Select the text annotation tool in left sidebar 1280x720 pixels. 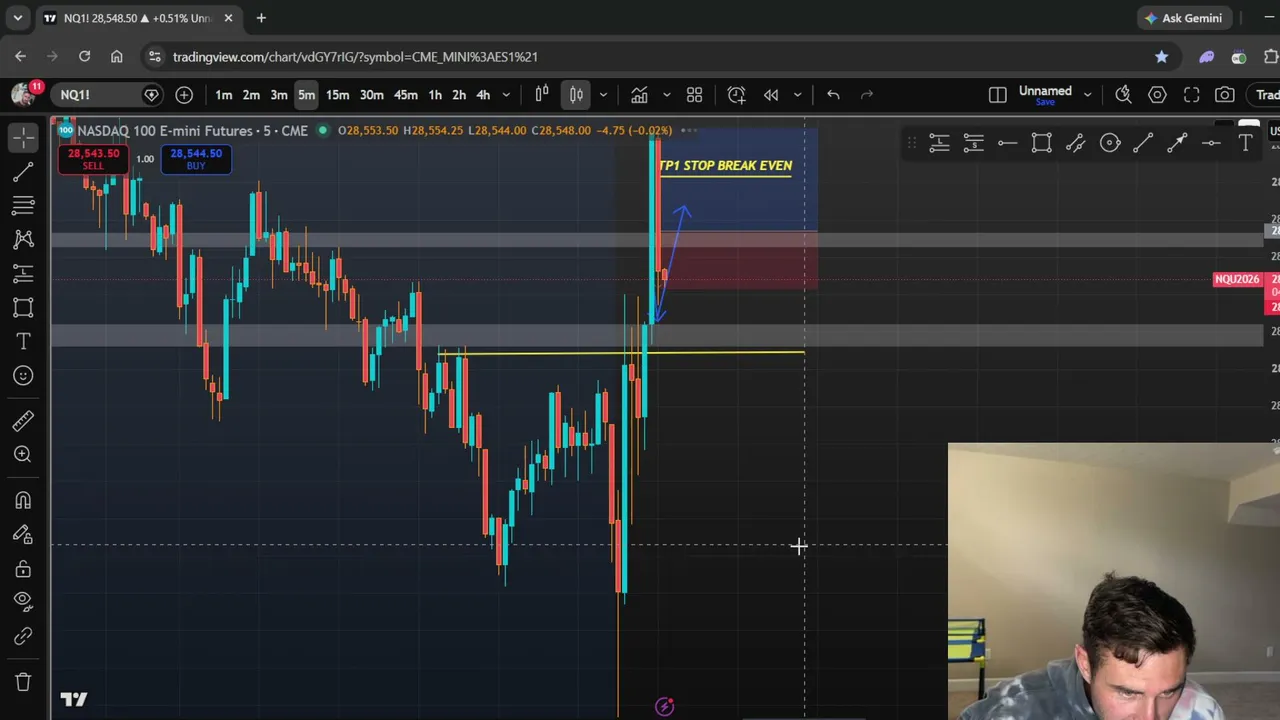point(23,342)
